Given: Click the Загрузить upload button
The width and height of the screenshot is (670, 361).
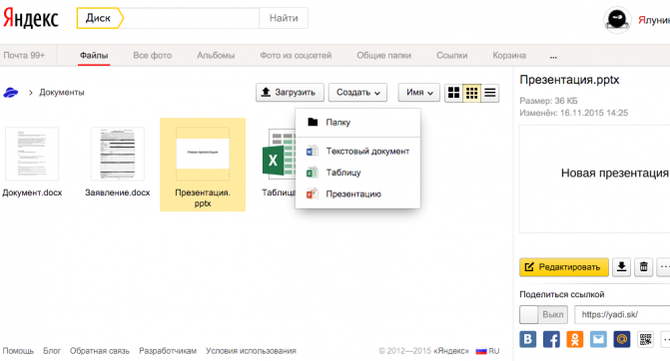Looking at the screenshot, I should pyautogui.click(x=290, y=92).
